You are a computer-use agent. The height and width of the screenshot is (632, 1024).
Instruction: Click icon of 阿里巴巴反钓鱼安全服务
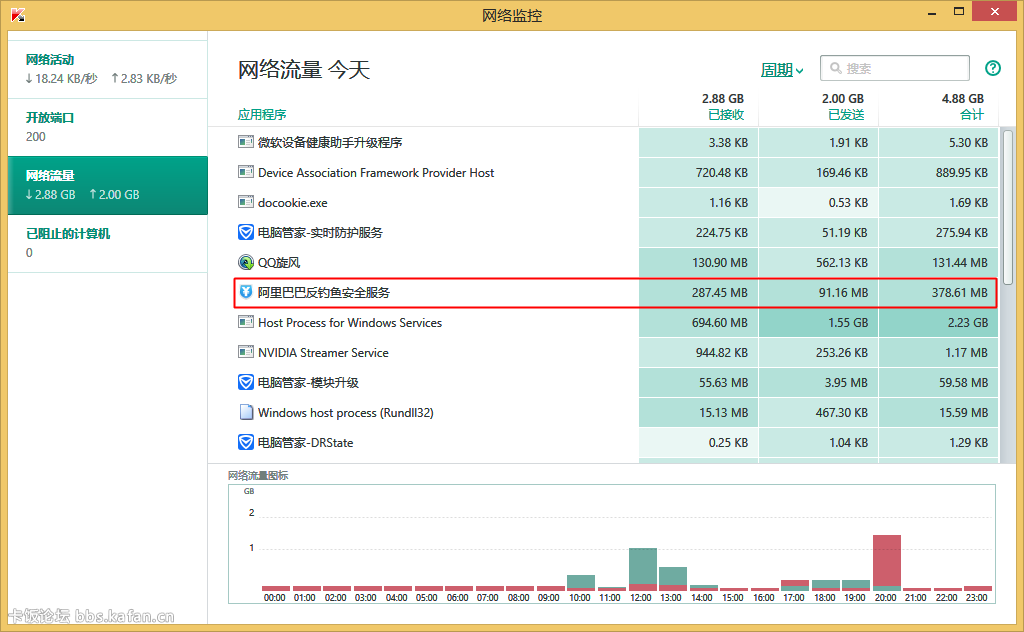click(246, 292)
